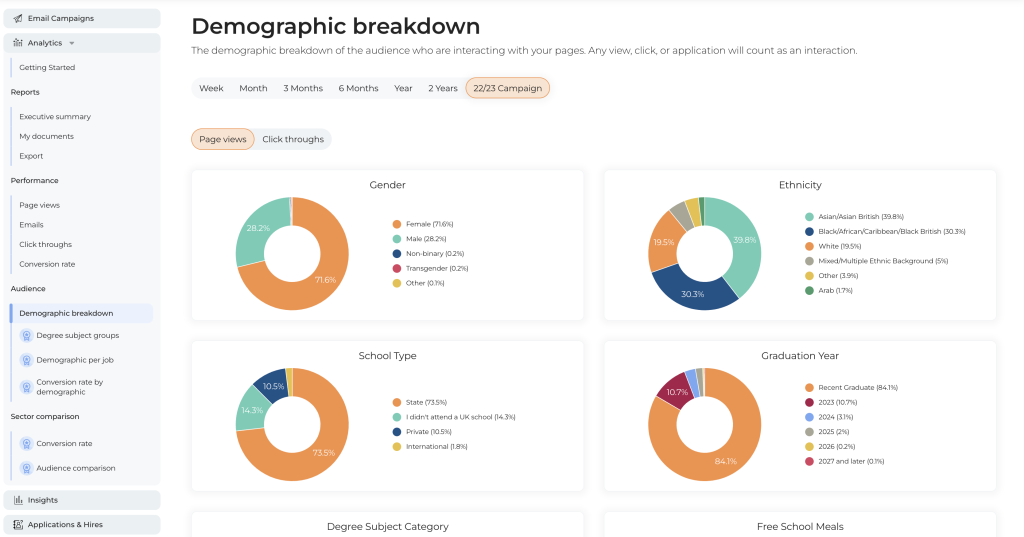Click the 'Degree Subject Category' chart title
The image size is (1024, 537).
(388, 527)
